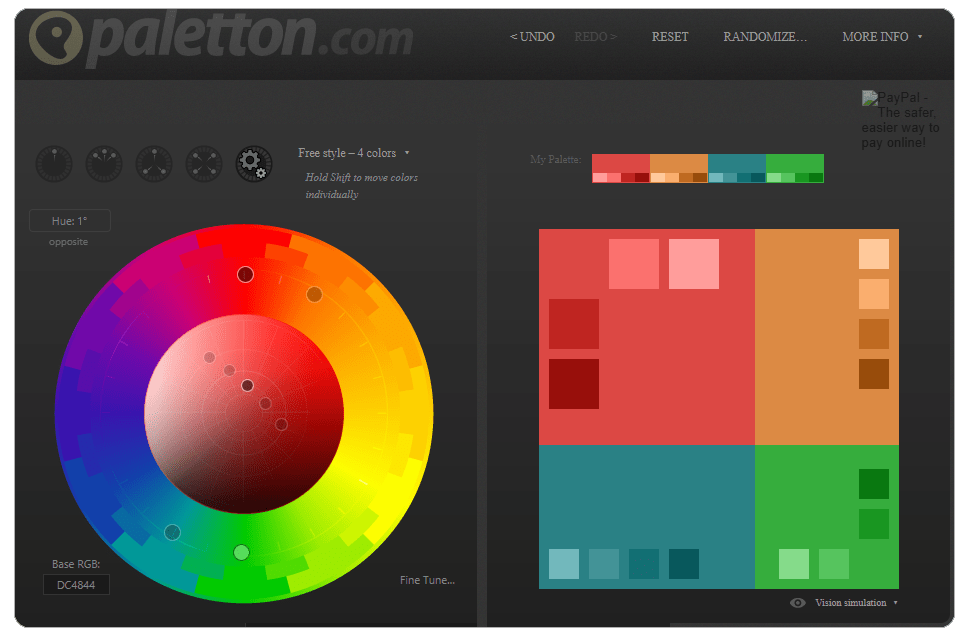Click Undo in the top menu
This screenshot has height=636, width=965.
coord(532,37)
